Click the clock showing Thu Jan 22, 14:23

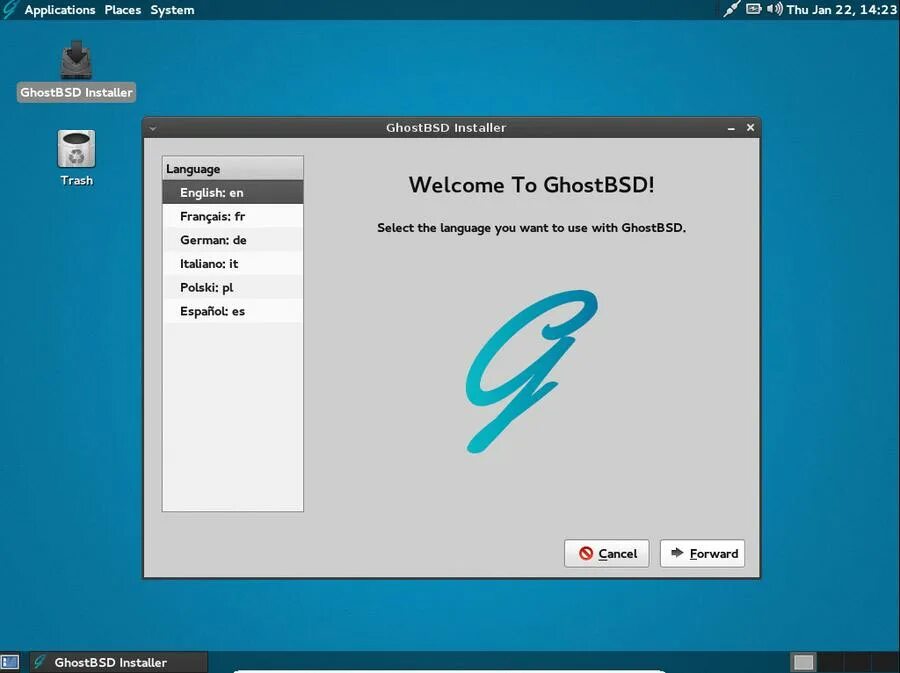pyautogui.click(x=841, y=9)
